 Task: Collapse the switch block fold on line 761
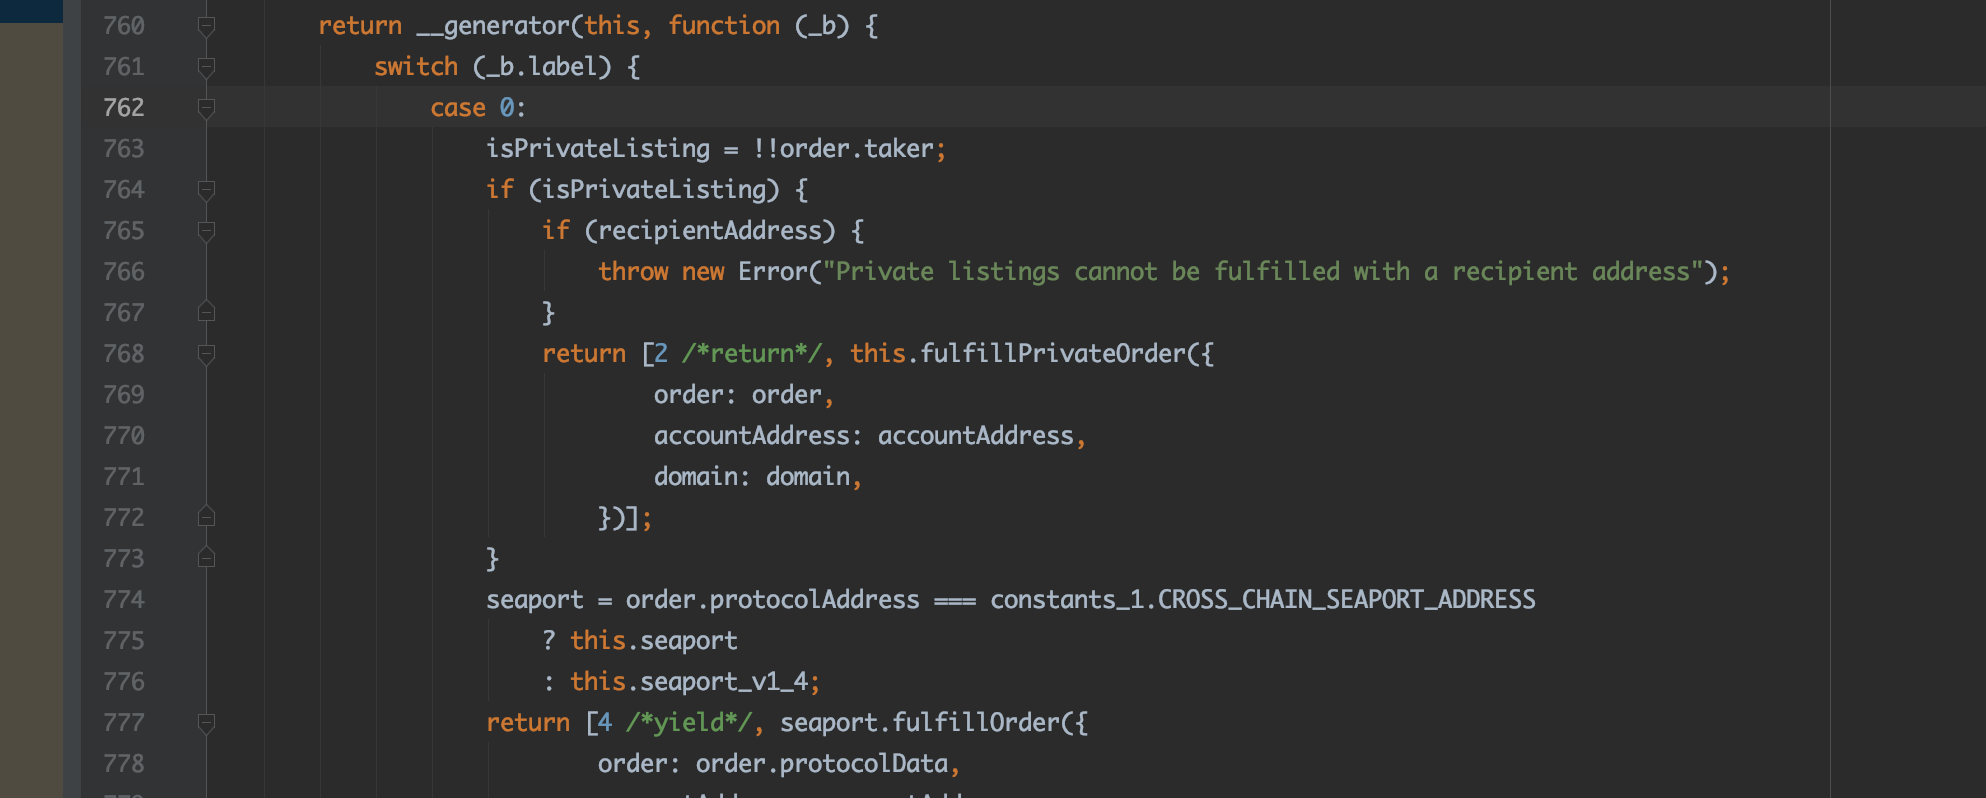206,67
